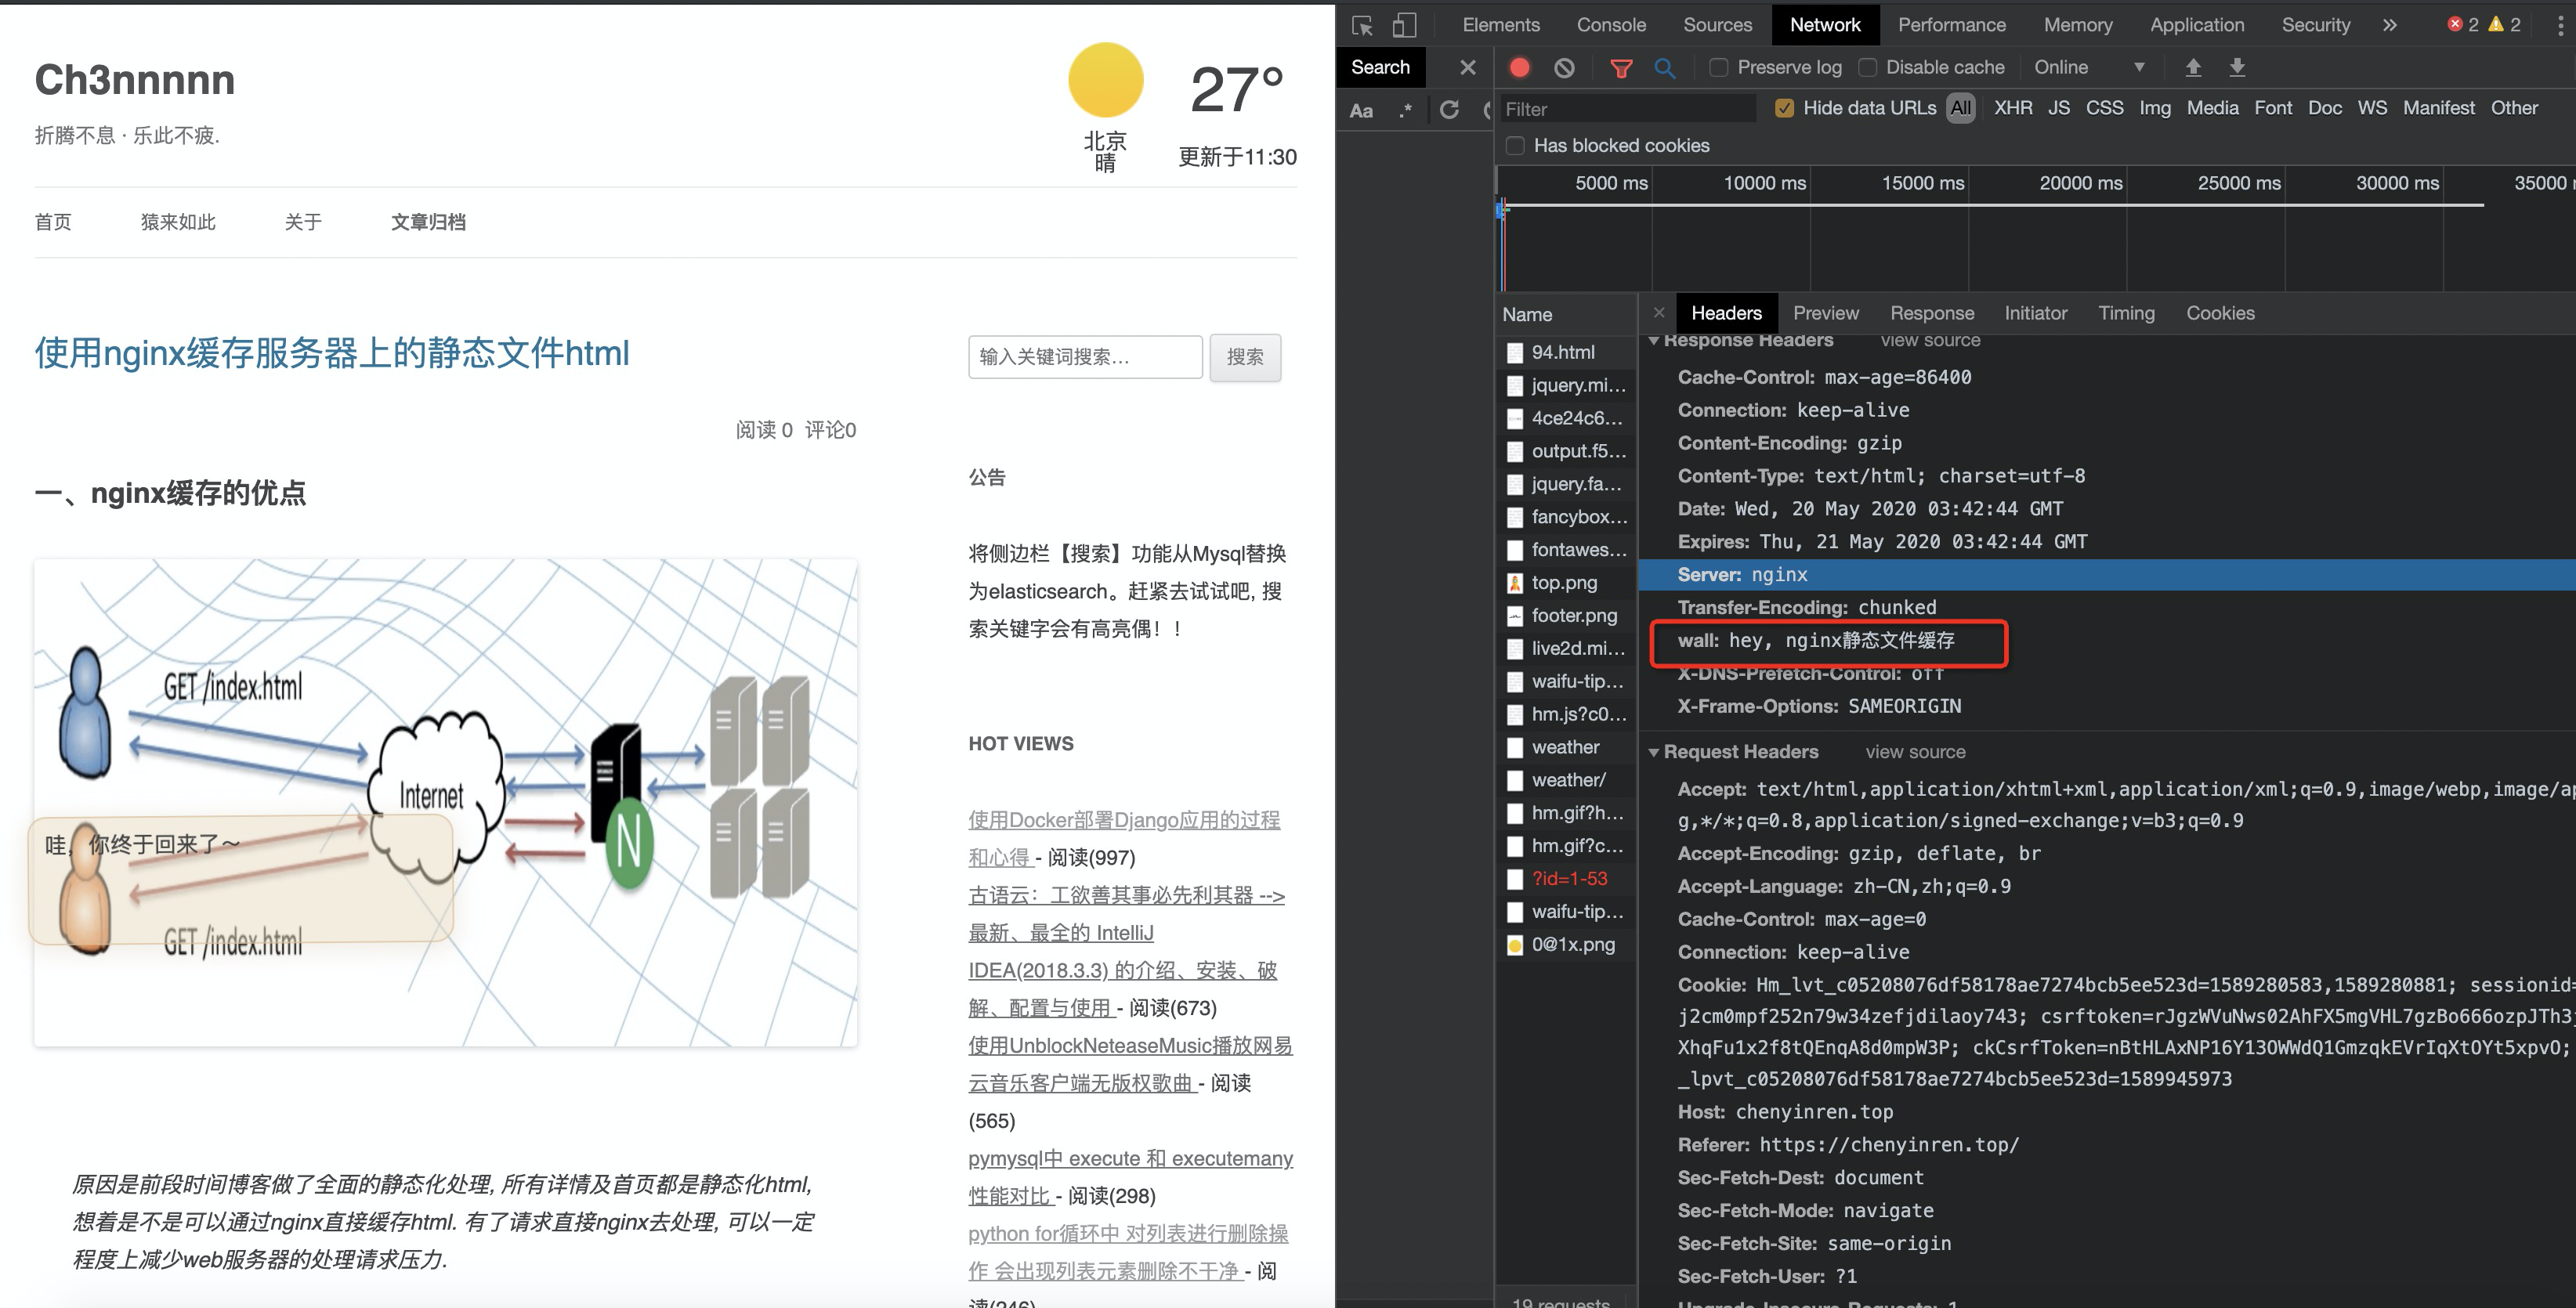Close the request details pane
The width and height of the screenshot is (2576, 1308).
(1659, 313)
